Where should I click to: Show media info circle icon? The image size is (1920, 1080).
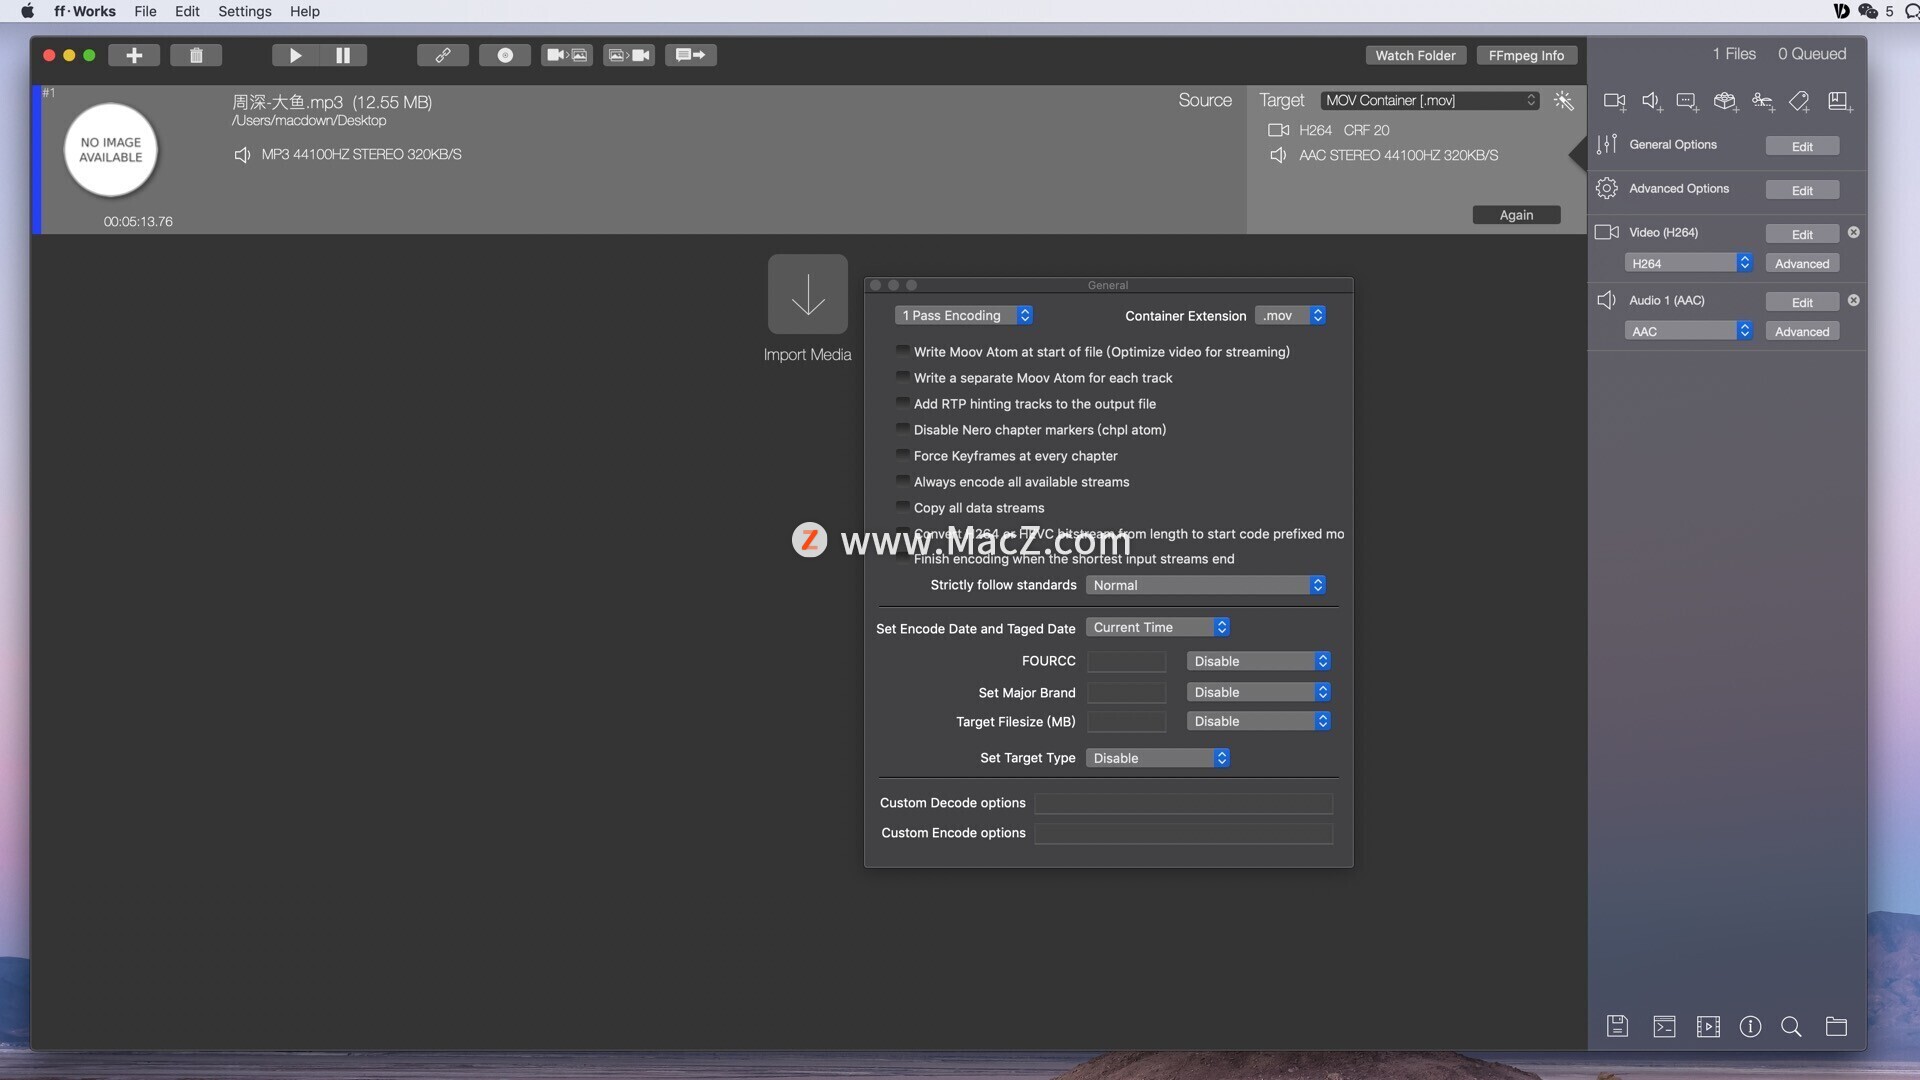(x=1750, y=1026)
